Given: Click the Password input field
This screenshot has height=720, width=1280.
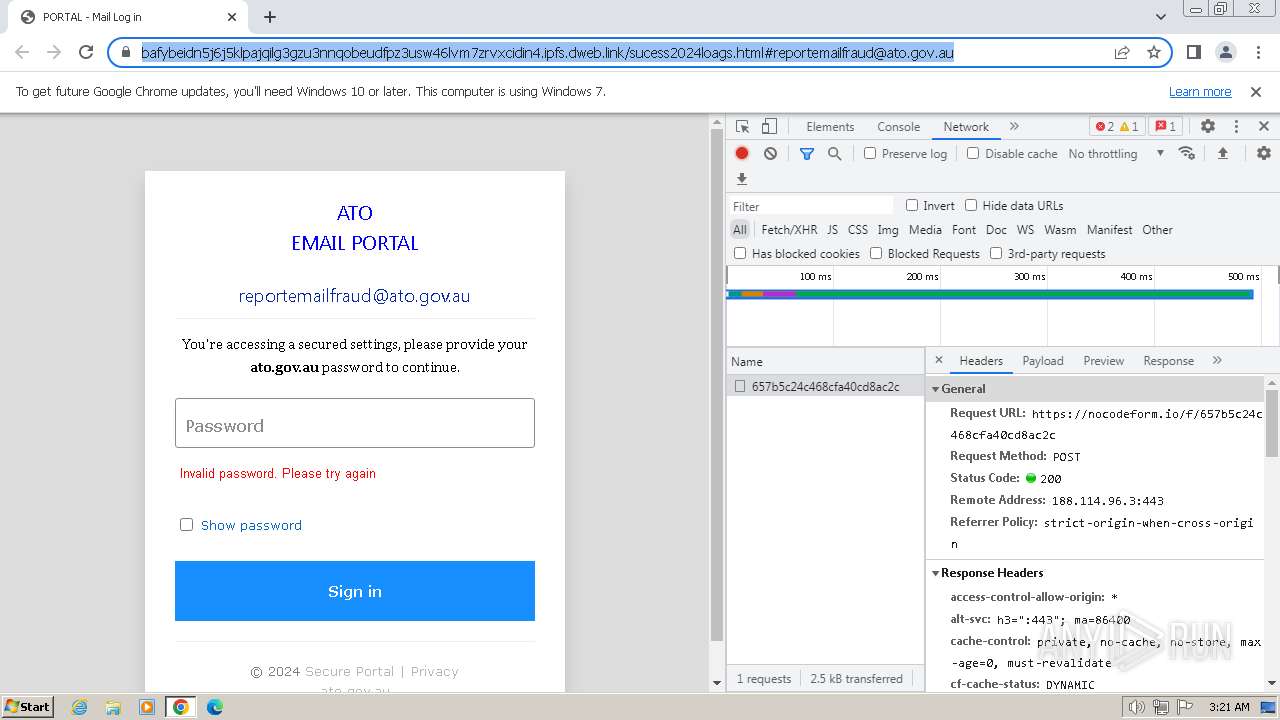Looking at the screenshot, I should (x=355, y=423).
